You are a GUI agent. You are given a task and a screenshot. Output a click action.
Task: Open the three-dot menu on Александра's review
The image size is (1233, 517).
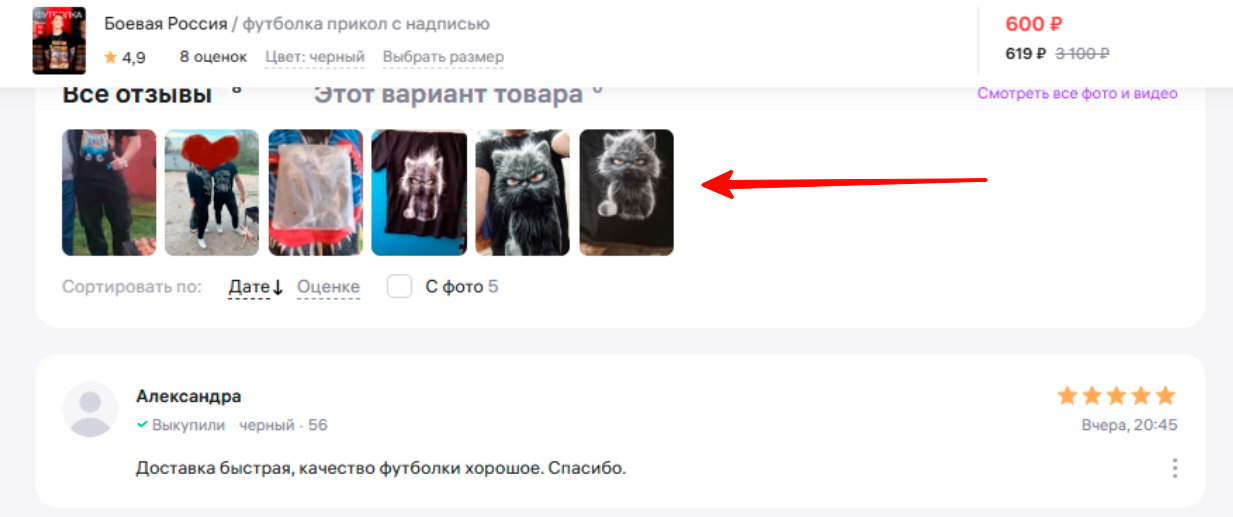tap(1174, 468)
